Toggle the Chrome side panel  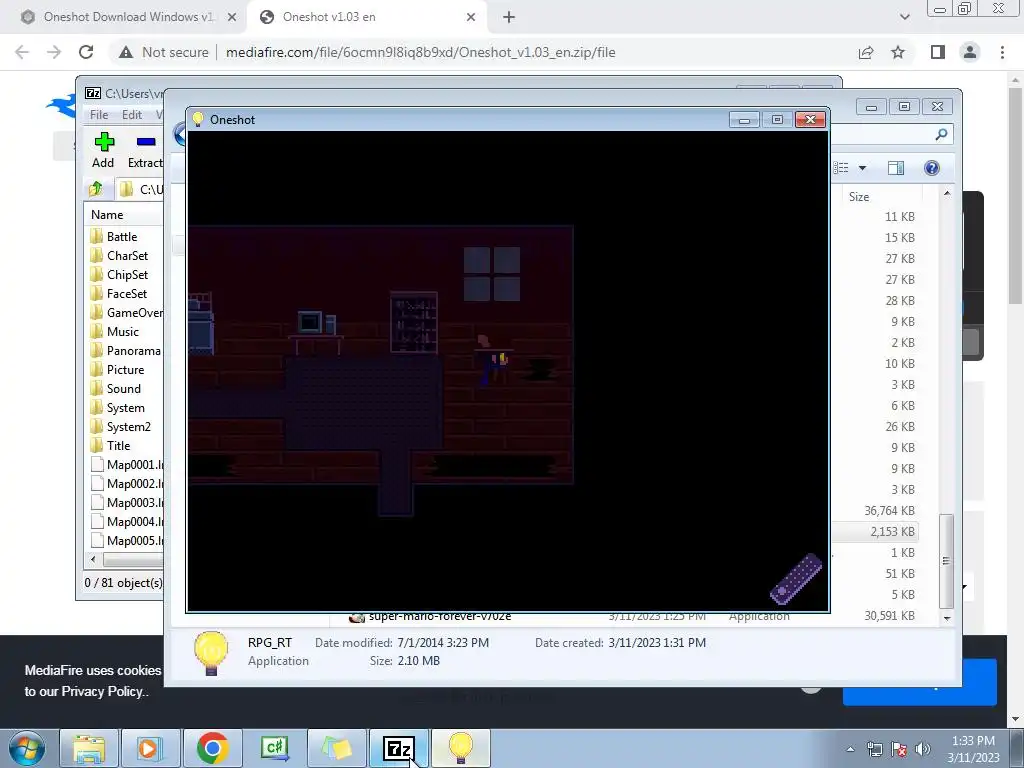pyautogui.click(x=938, y=52)
